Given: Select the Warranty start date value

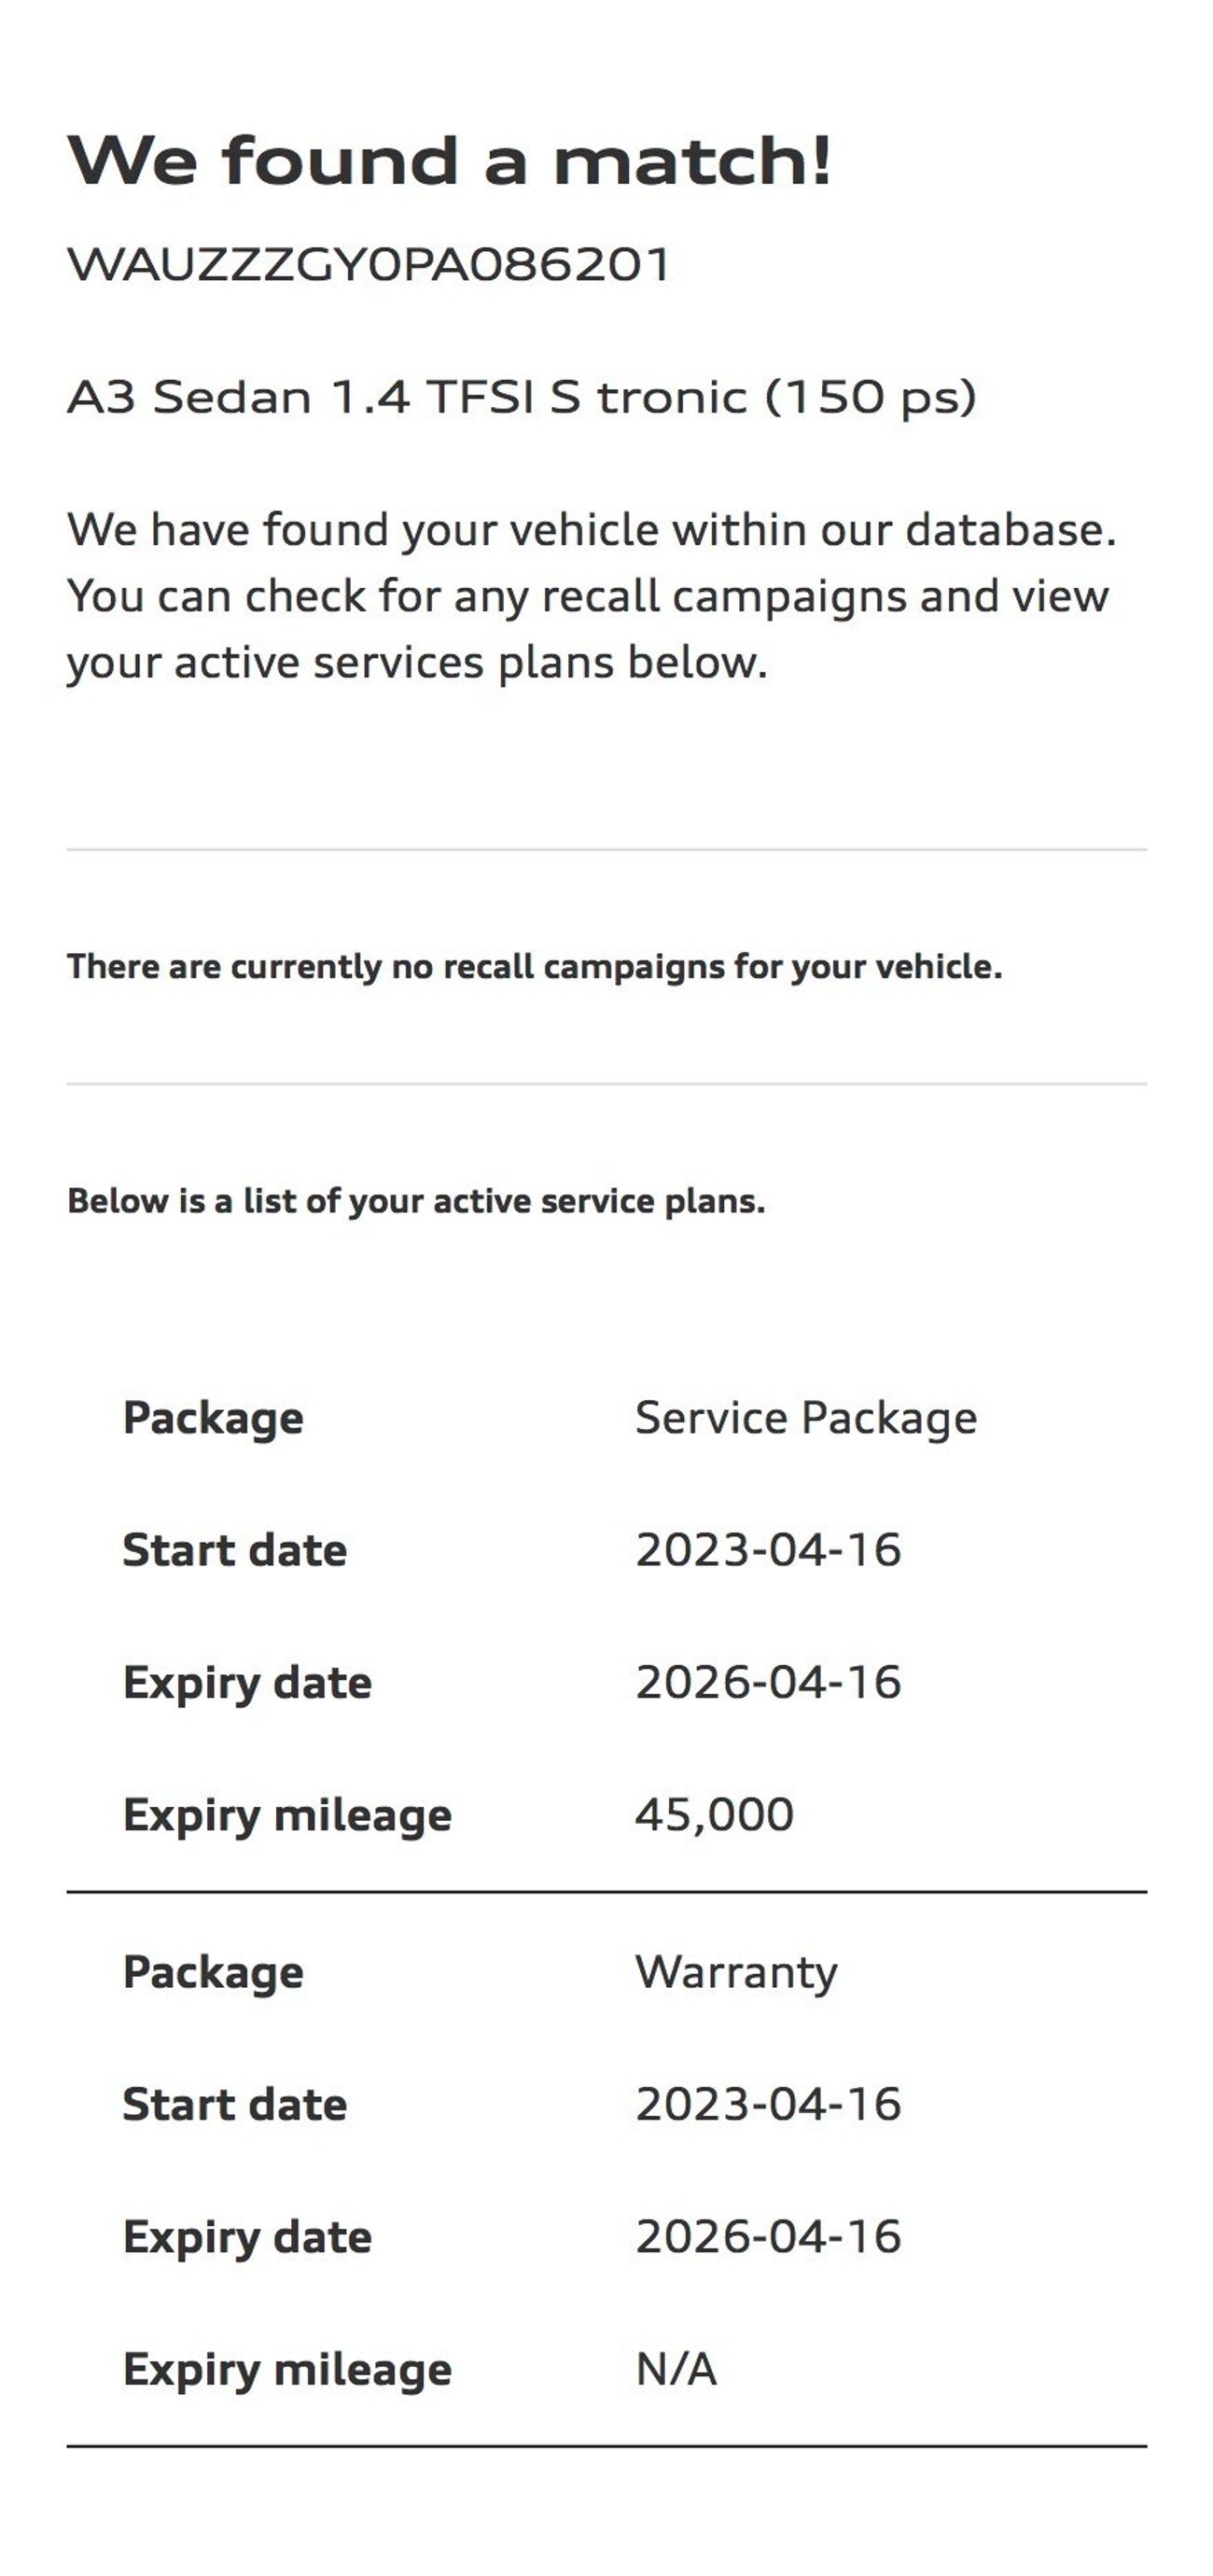Looking at the screenshot, I should 768,2105.
